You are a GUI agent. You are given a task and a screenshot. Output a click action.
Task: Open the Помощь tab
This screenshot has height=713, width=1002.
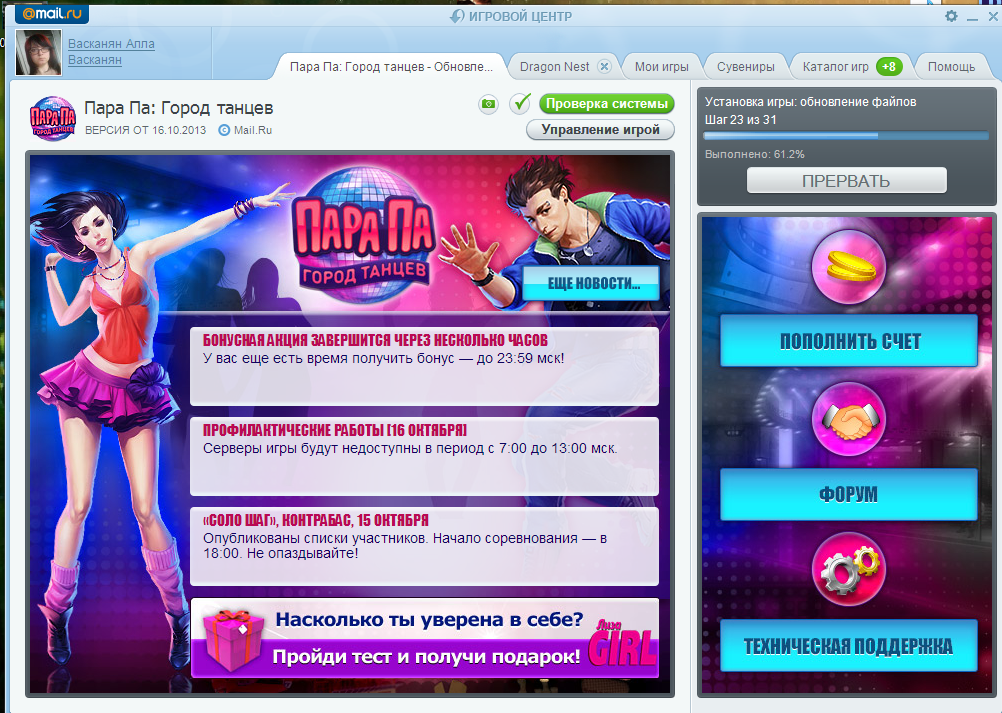951,66
